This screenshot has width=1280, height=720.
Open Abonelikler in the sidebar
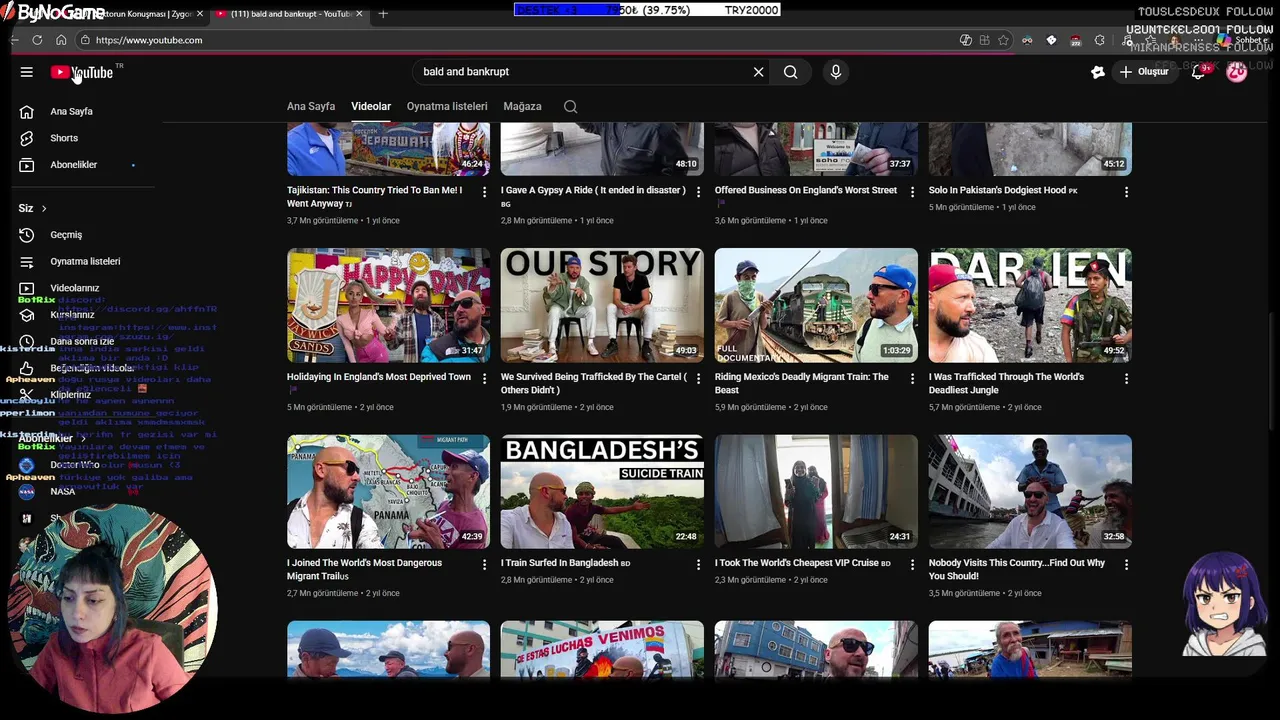click(74, 165)
